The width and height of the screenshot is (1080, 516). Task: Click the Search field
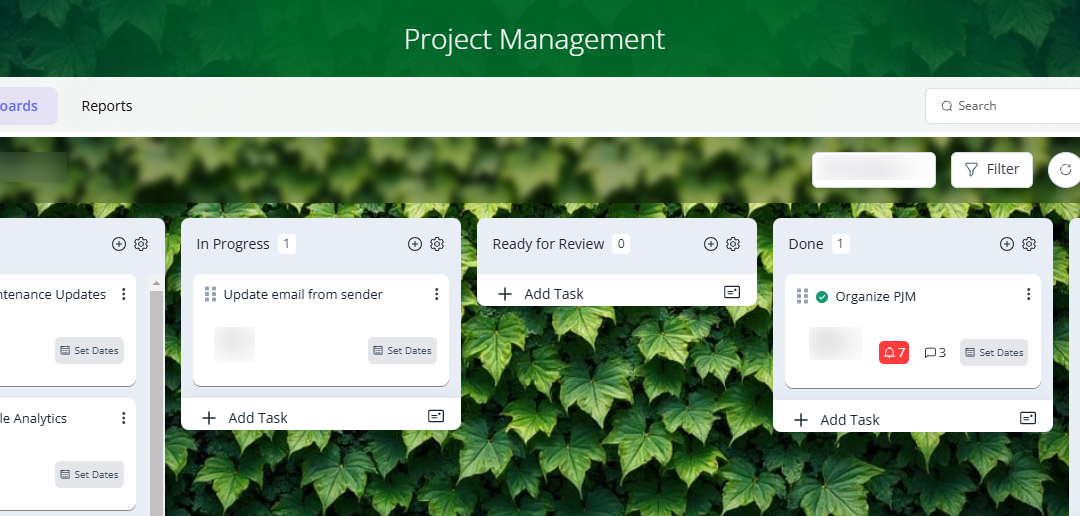[1003, 106]
